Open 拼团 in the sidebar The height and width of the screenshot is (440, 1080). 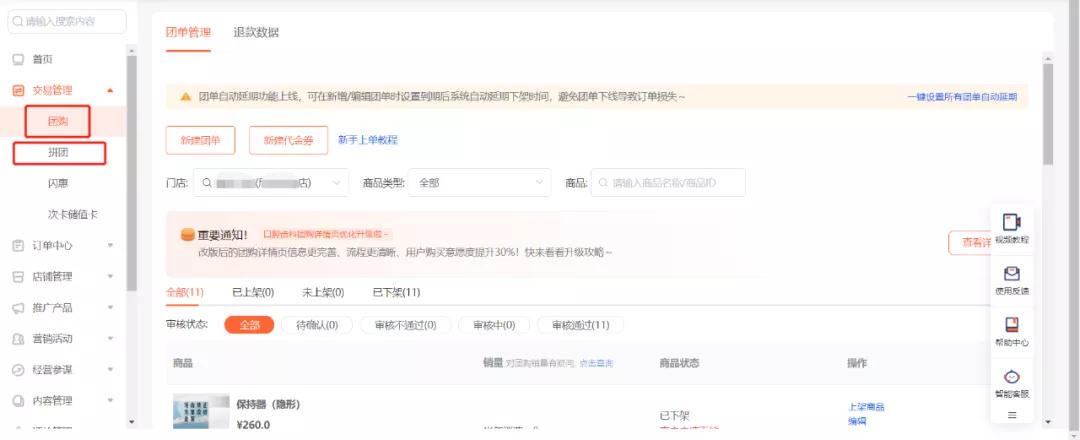coord(59,153)
